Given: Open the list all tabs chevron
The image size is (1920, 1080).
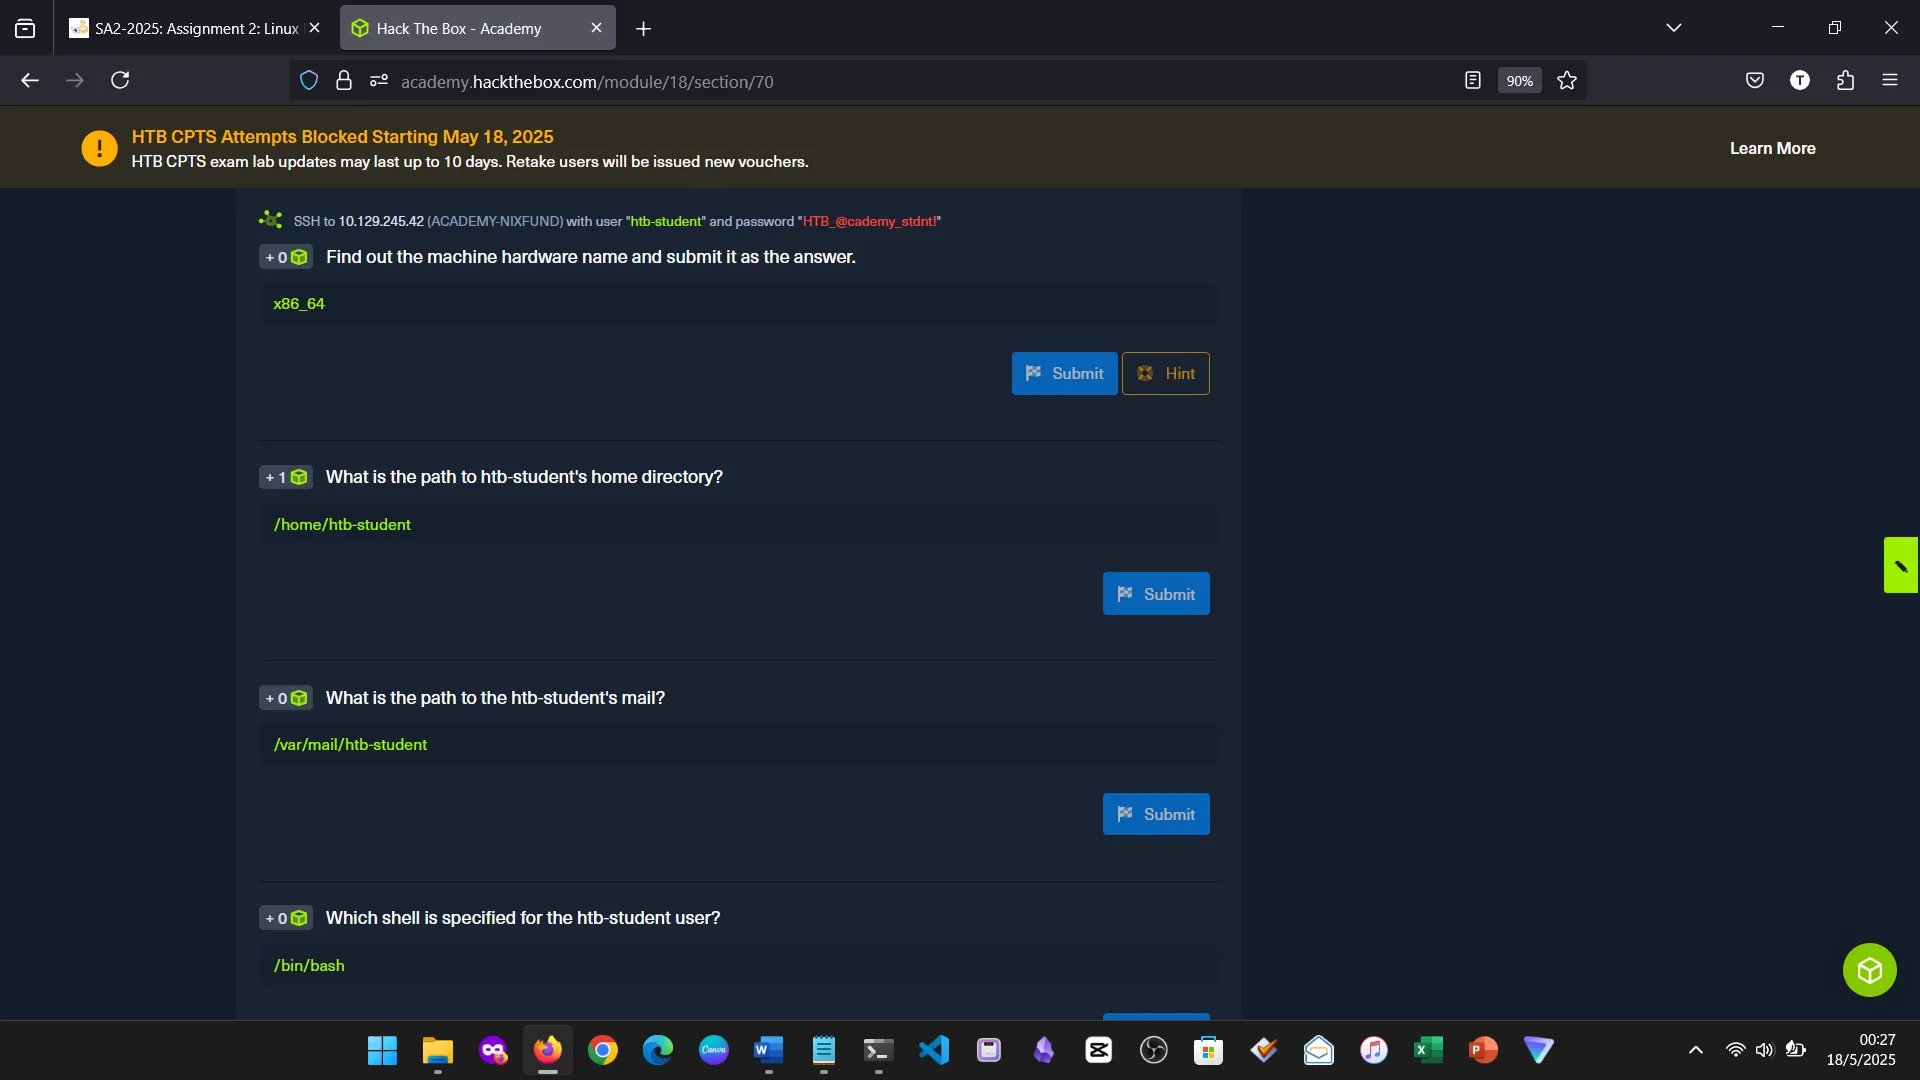Looking at the screenshot, I should click(x=1674, y=27).
